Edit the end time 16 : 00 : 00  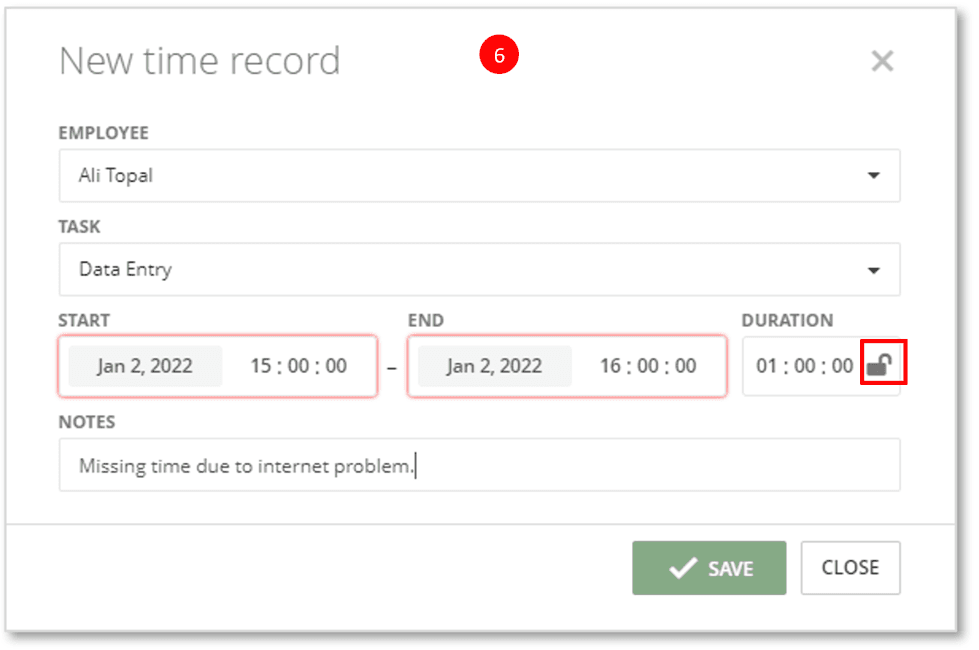click(648, 366)
